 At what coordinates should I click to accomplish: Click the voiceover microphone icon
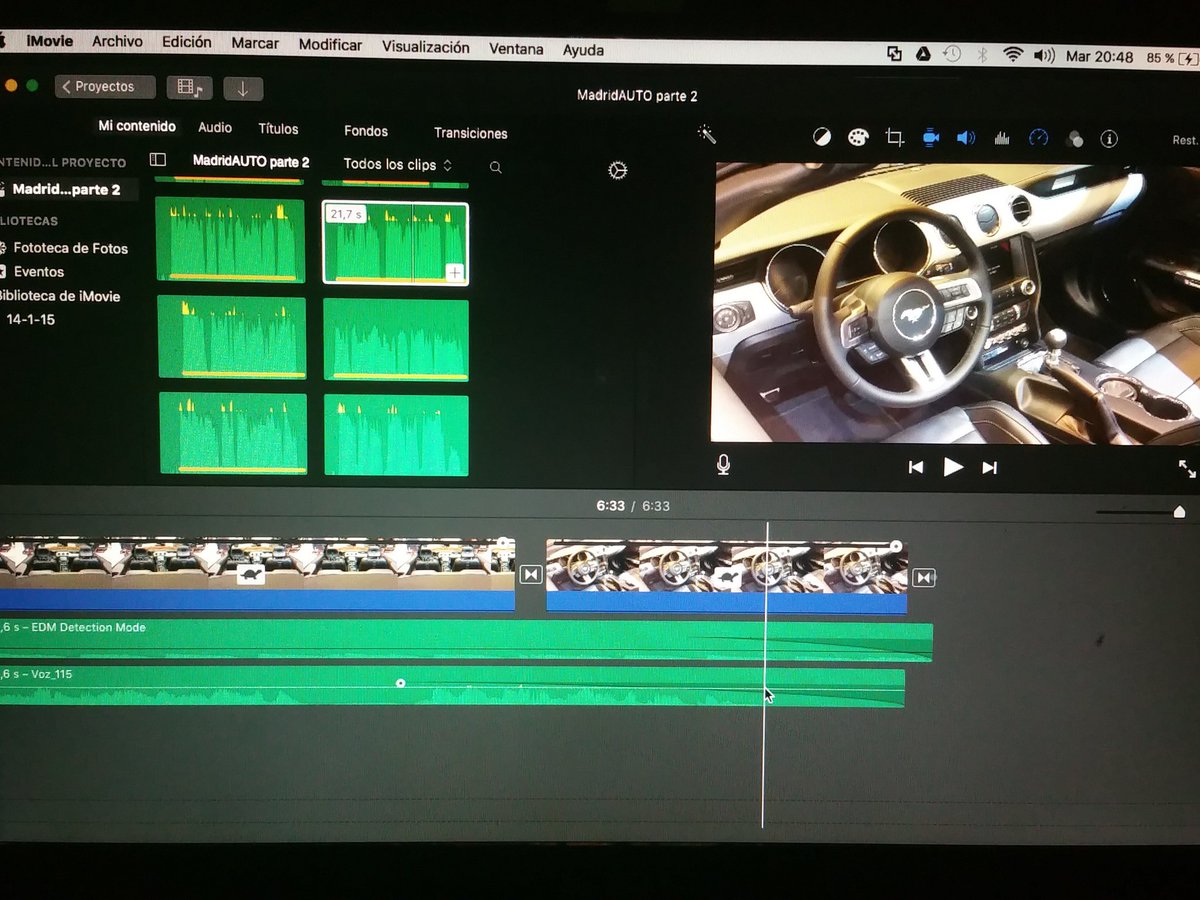click(723, 464)
